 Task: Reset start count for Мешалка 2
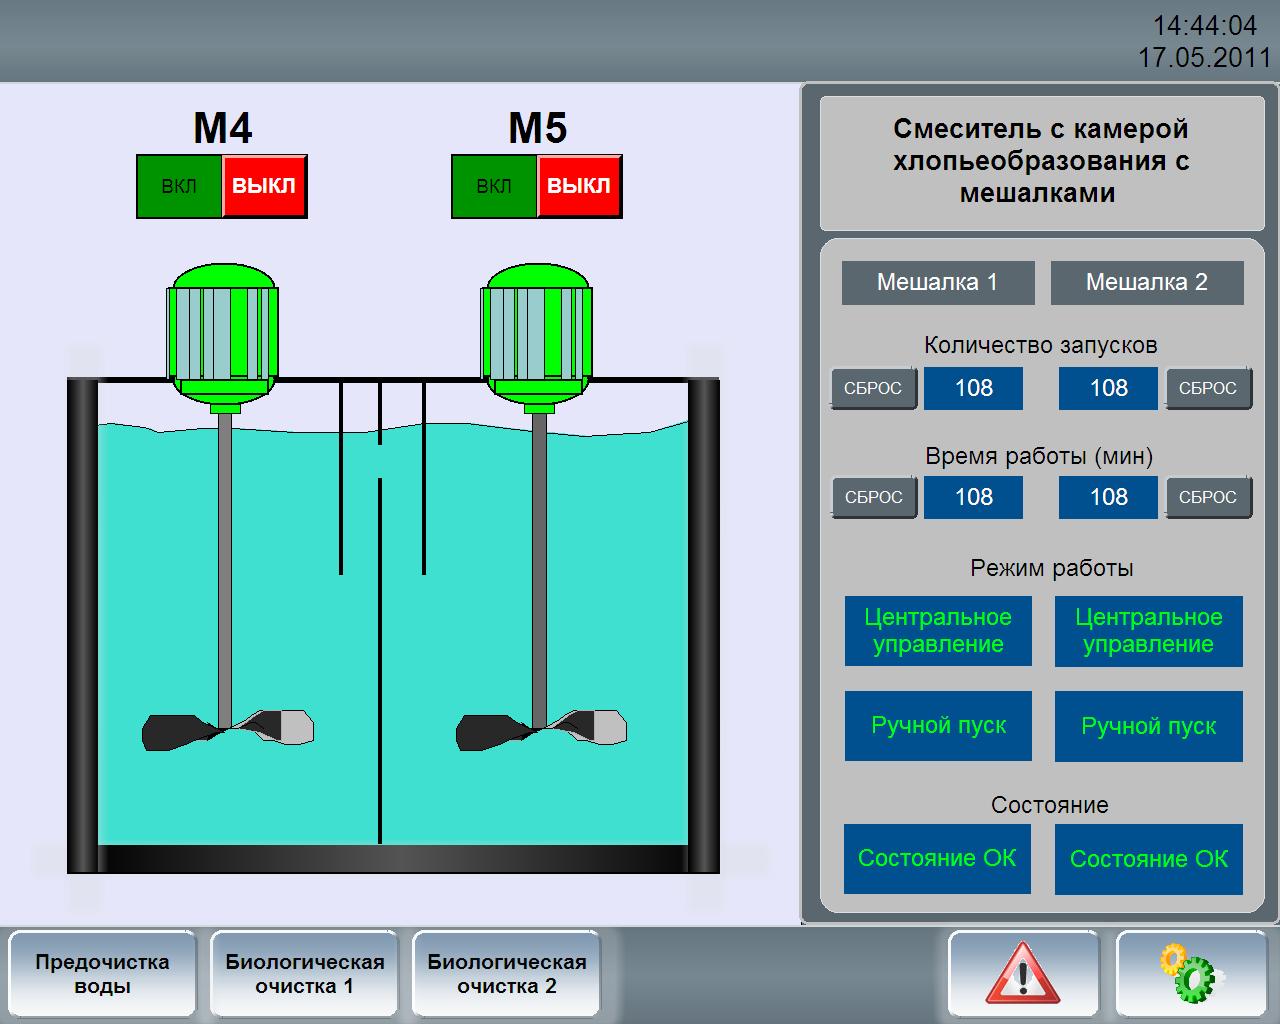coord(1208,388)
